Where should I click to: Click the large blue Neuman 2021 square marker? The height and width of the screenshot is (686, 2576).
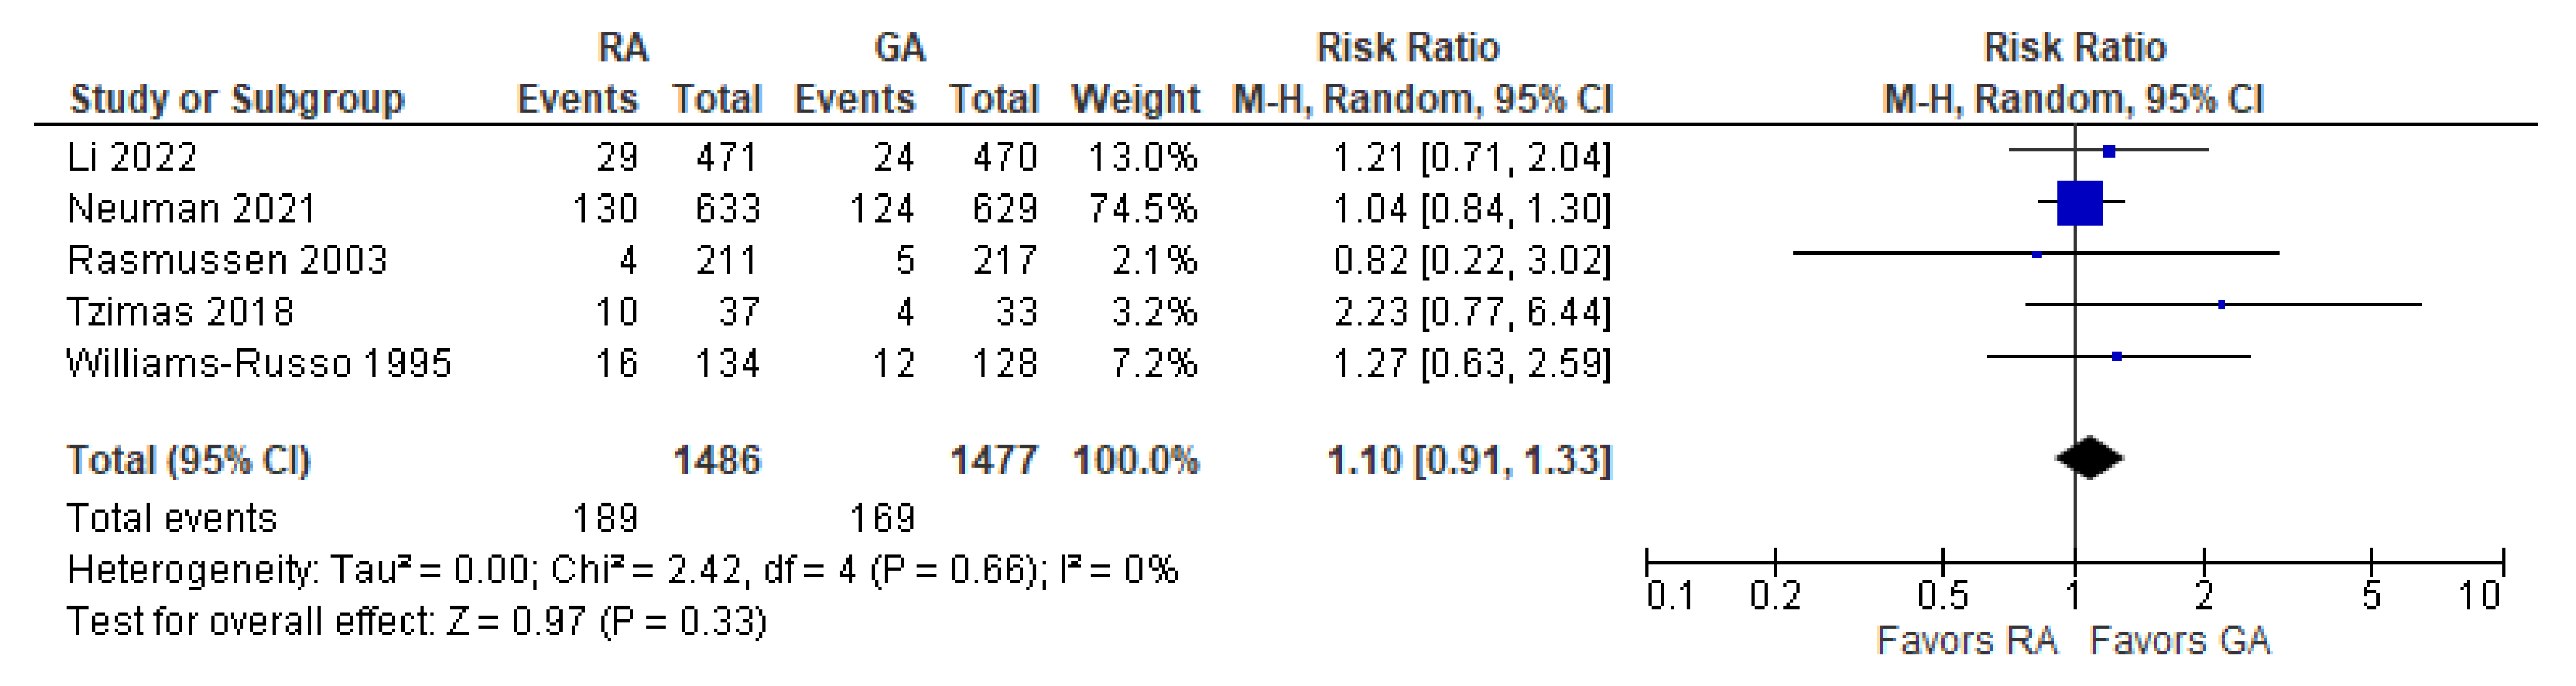tap(2080, 203)
